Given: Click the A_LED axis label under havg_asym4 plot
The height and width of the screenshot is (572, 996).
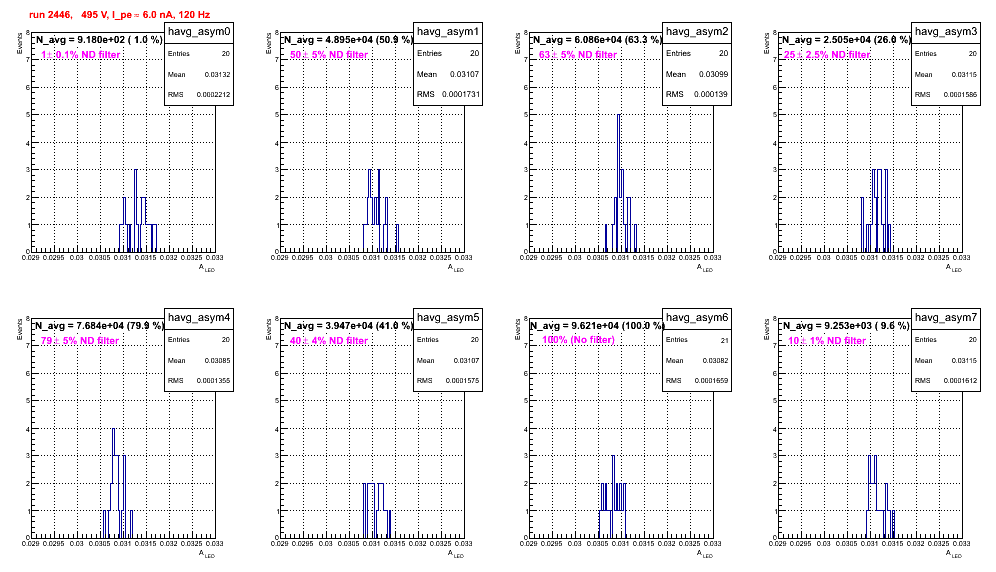Looking at the screenshot, I should pos(207,554).
